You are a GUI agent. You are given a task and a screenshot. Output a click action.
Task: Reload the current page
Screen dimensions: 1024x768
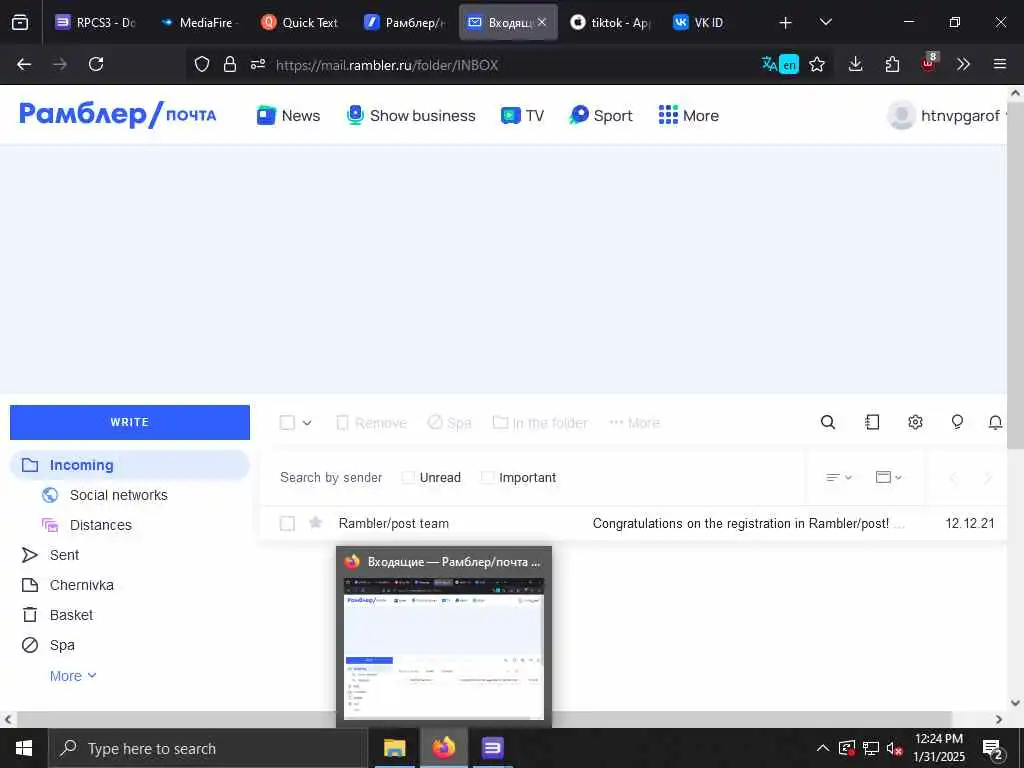coord(96,64)
